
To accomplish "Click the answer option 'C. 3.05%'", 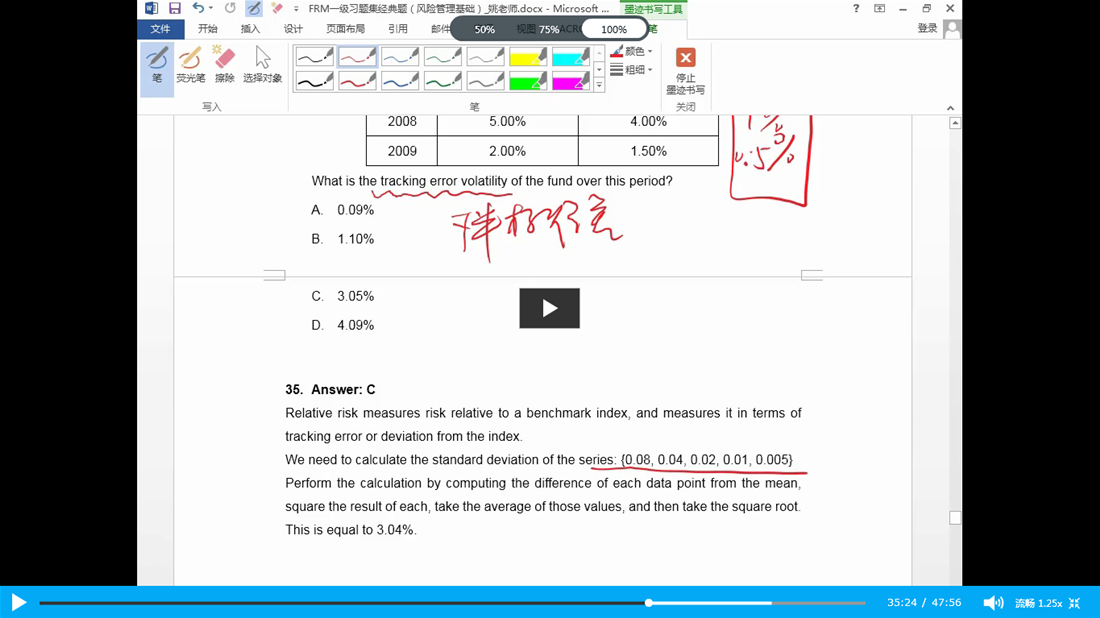I will 342,296.
